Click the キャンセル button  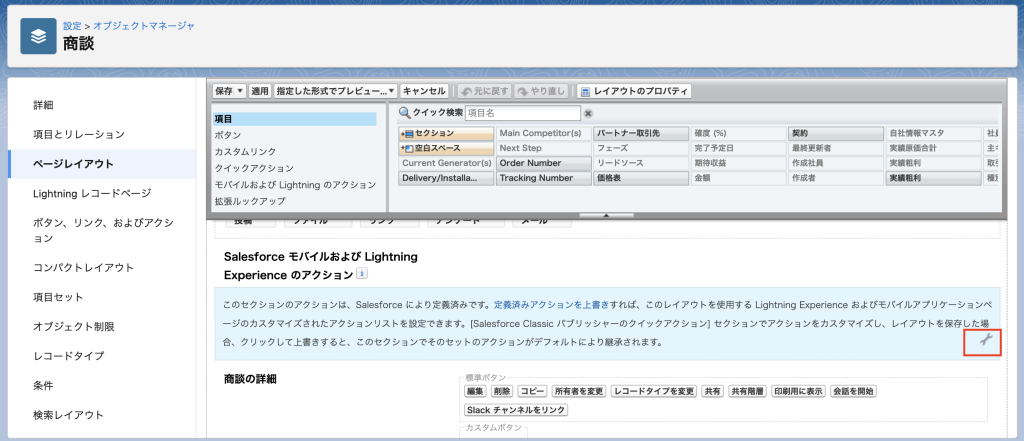424,91
